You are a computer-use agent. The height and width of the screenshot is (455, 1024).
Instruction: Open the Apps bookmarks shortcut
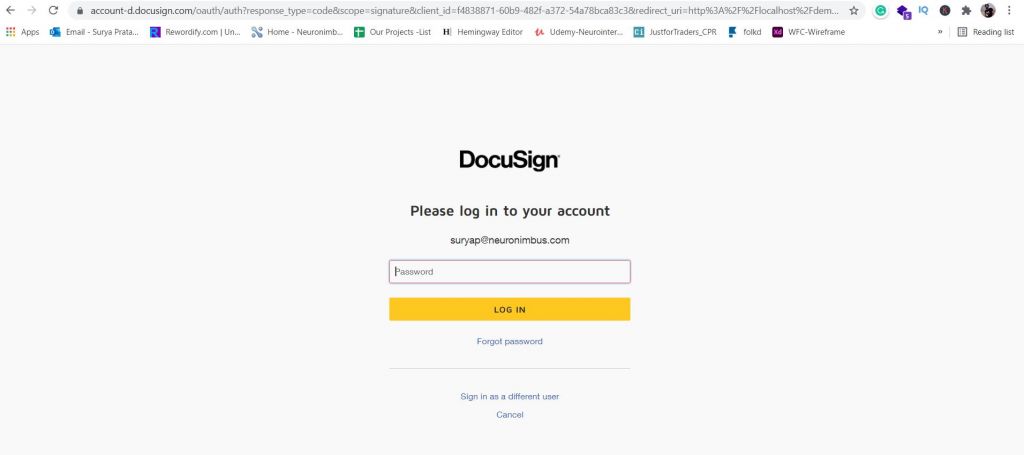(x=22, y=32)
